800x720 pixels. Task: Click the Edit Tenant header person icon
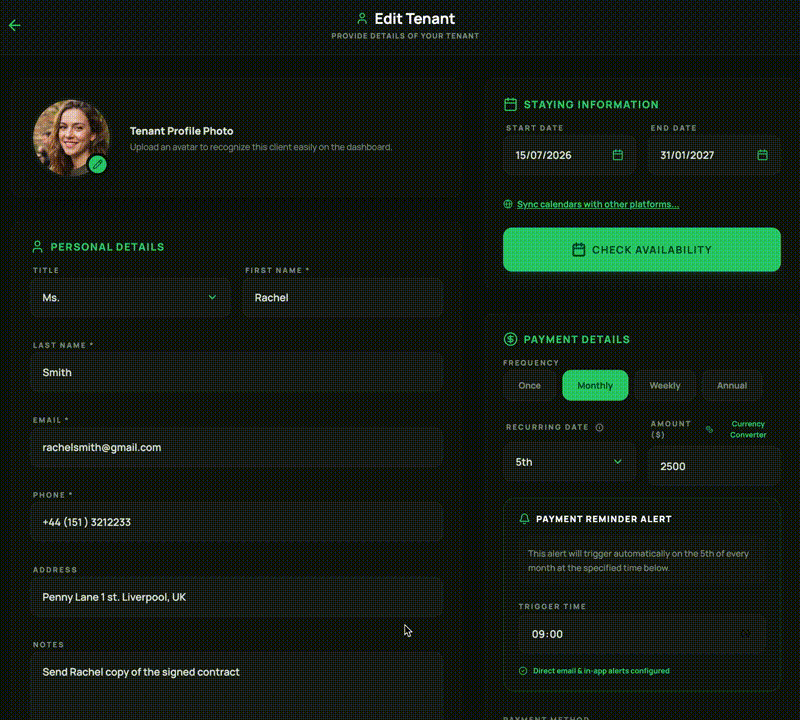[362, 19]
